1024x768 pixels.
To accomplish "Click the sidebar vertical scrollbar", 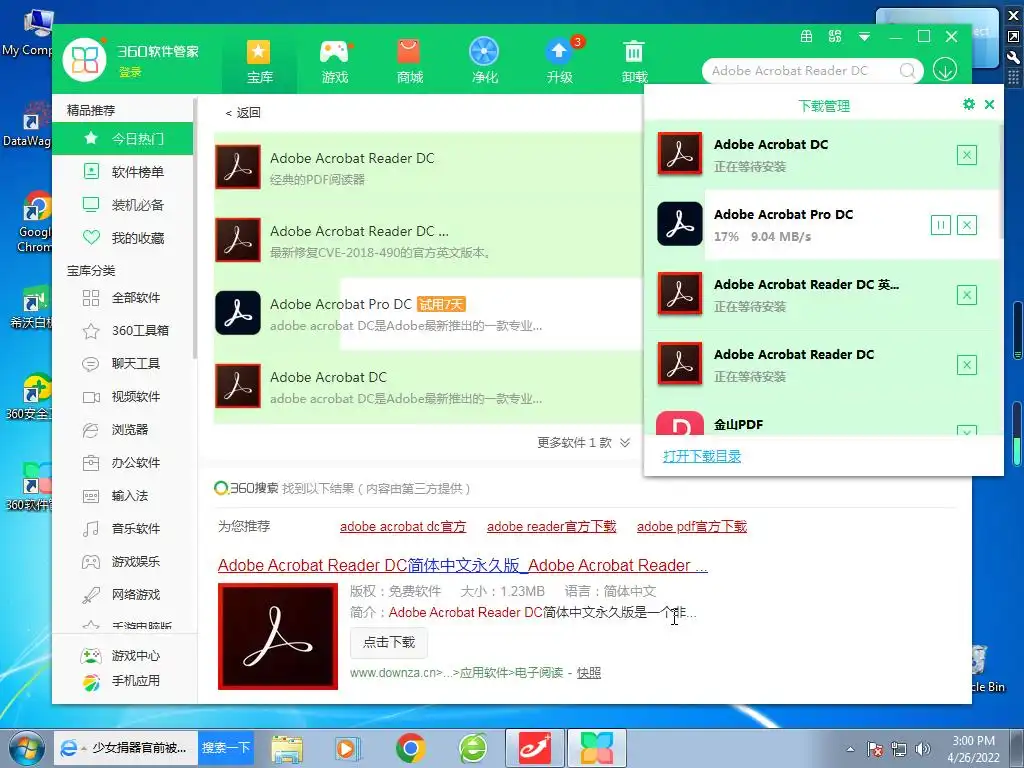I will point(195,229).
